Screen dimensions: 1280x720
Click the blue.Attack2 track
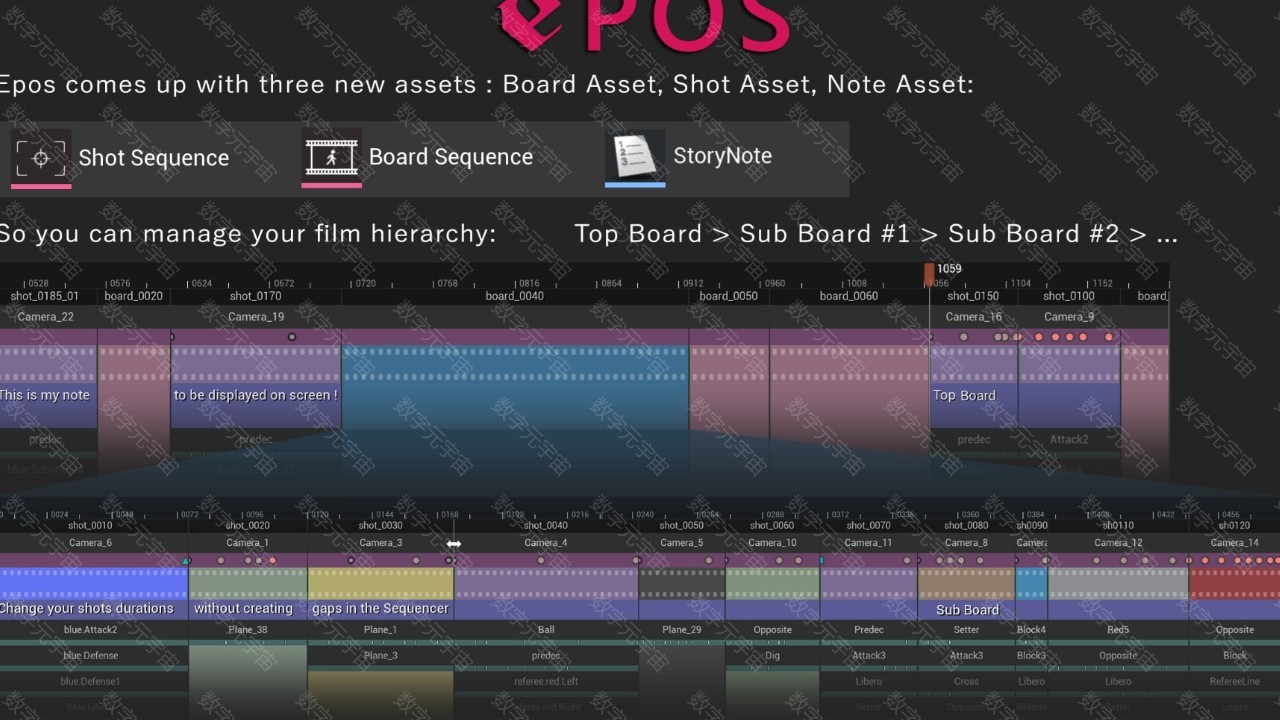[x=90, y=630]
